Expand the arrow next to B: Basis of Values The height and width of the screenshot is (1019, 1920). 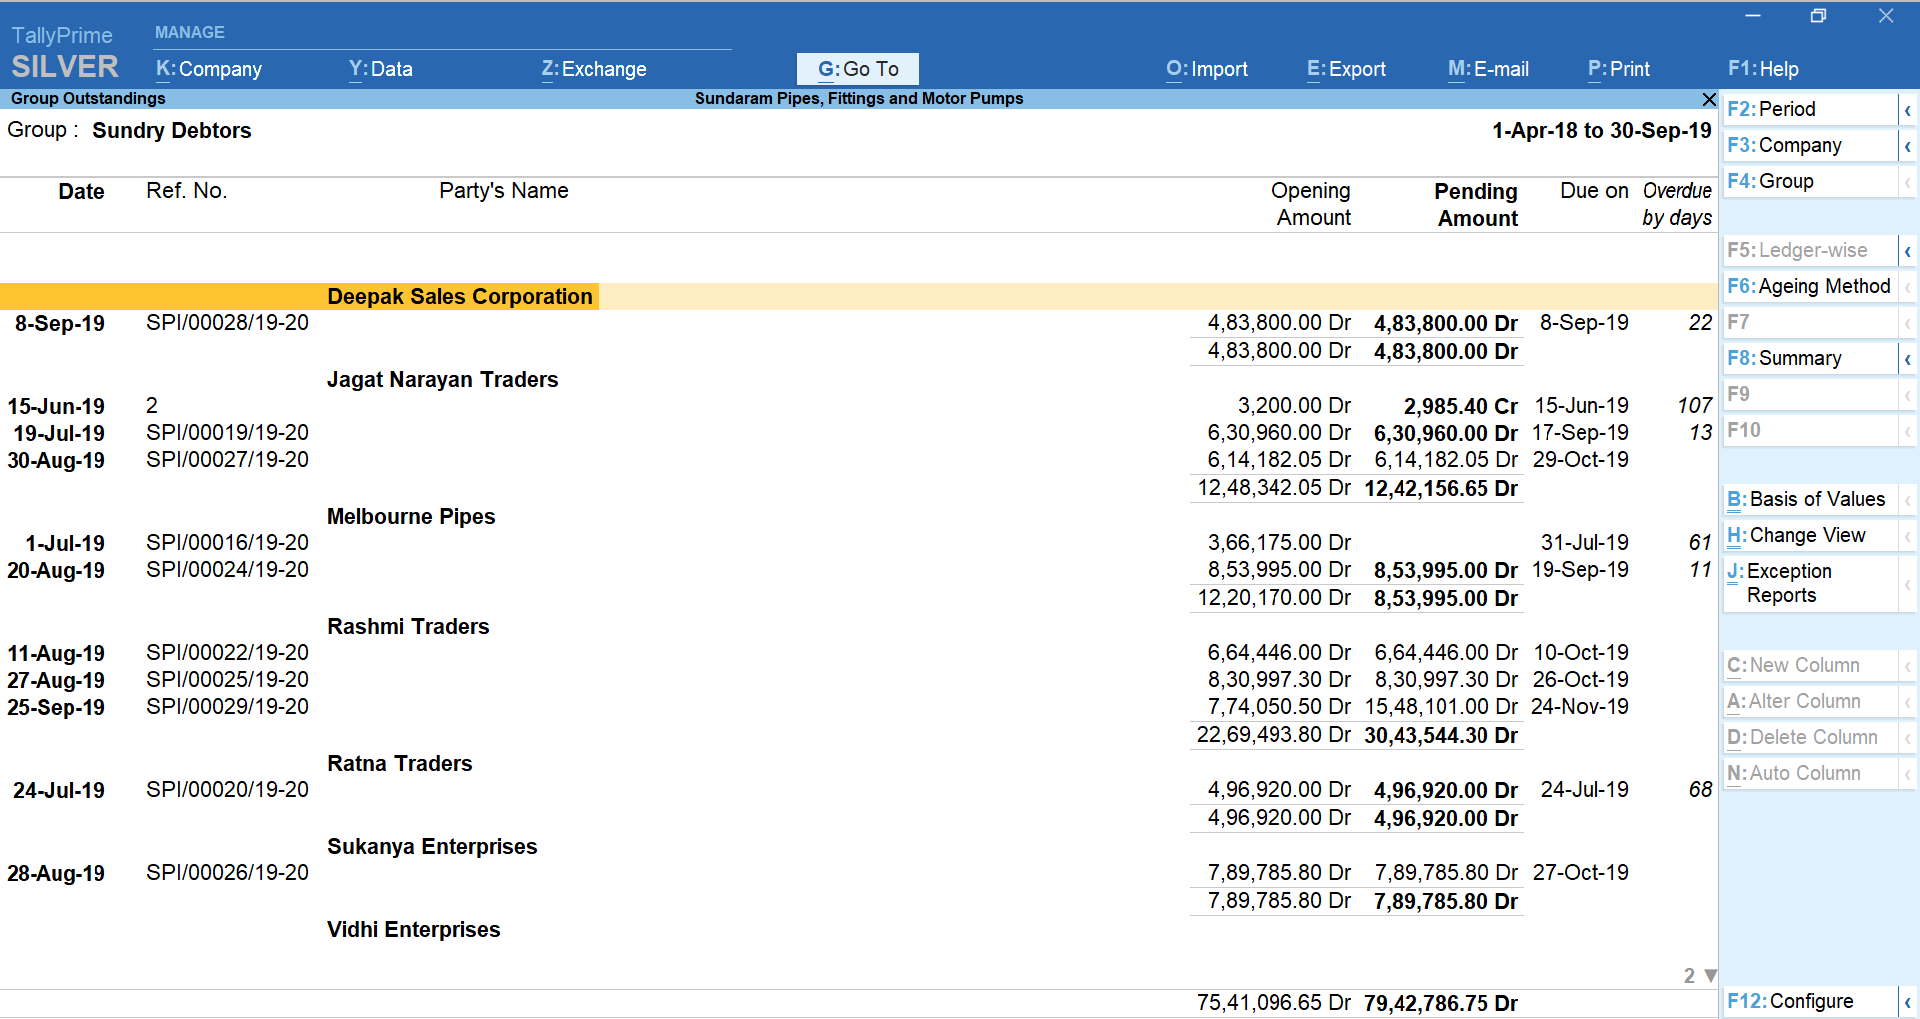pos(1909,499)
